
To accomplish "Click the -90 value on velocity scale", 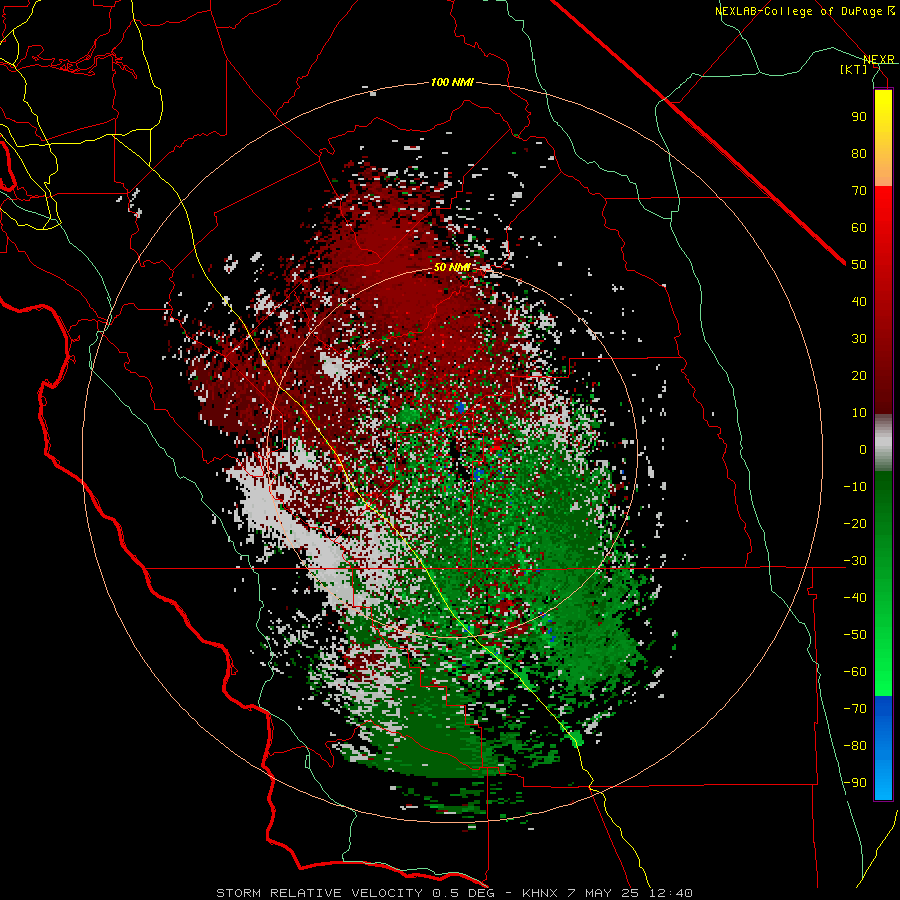I will (x=855, y=783).
